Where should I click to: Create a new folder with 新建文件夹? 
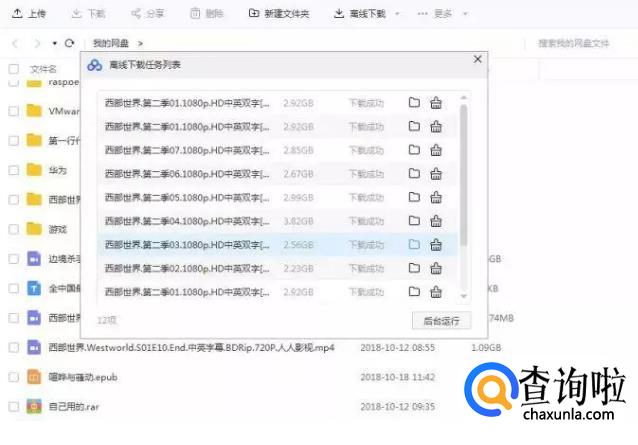[279, 14]
